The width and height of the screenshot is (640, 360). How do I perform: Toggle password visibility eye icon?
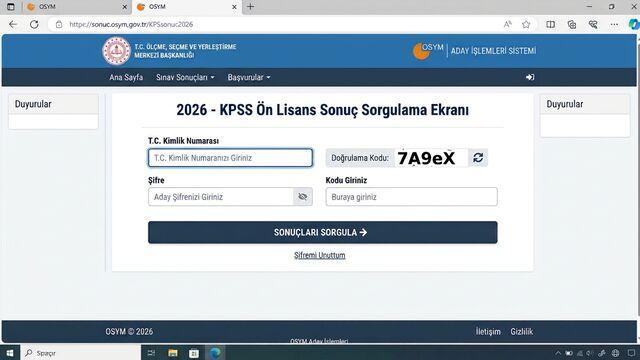[x=302, y=197]
